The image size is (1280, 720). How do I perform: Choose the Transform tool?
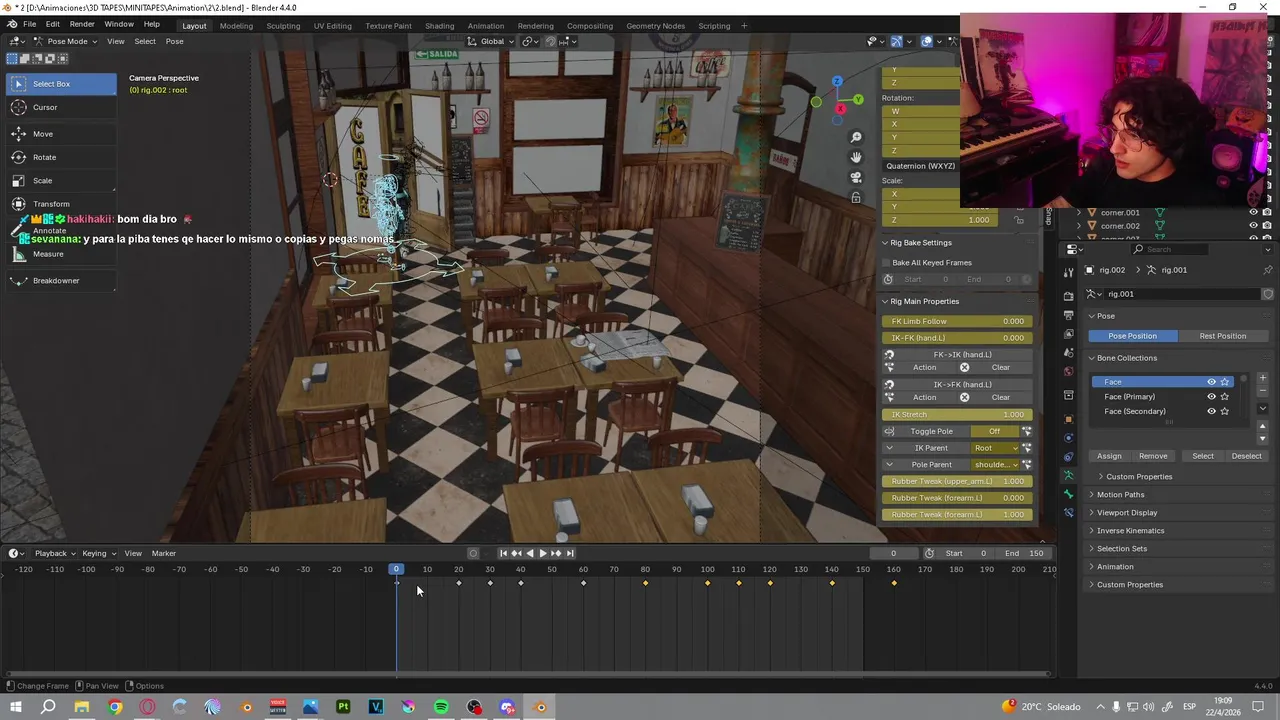60,204
